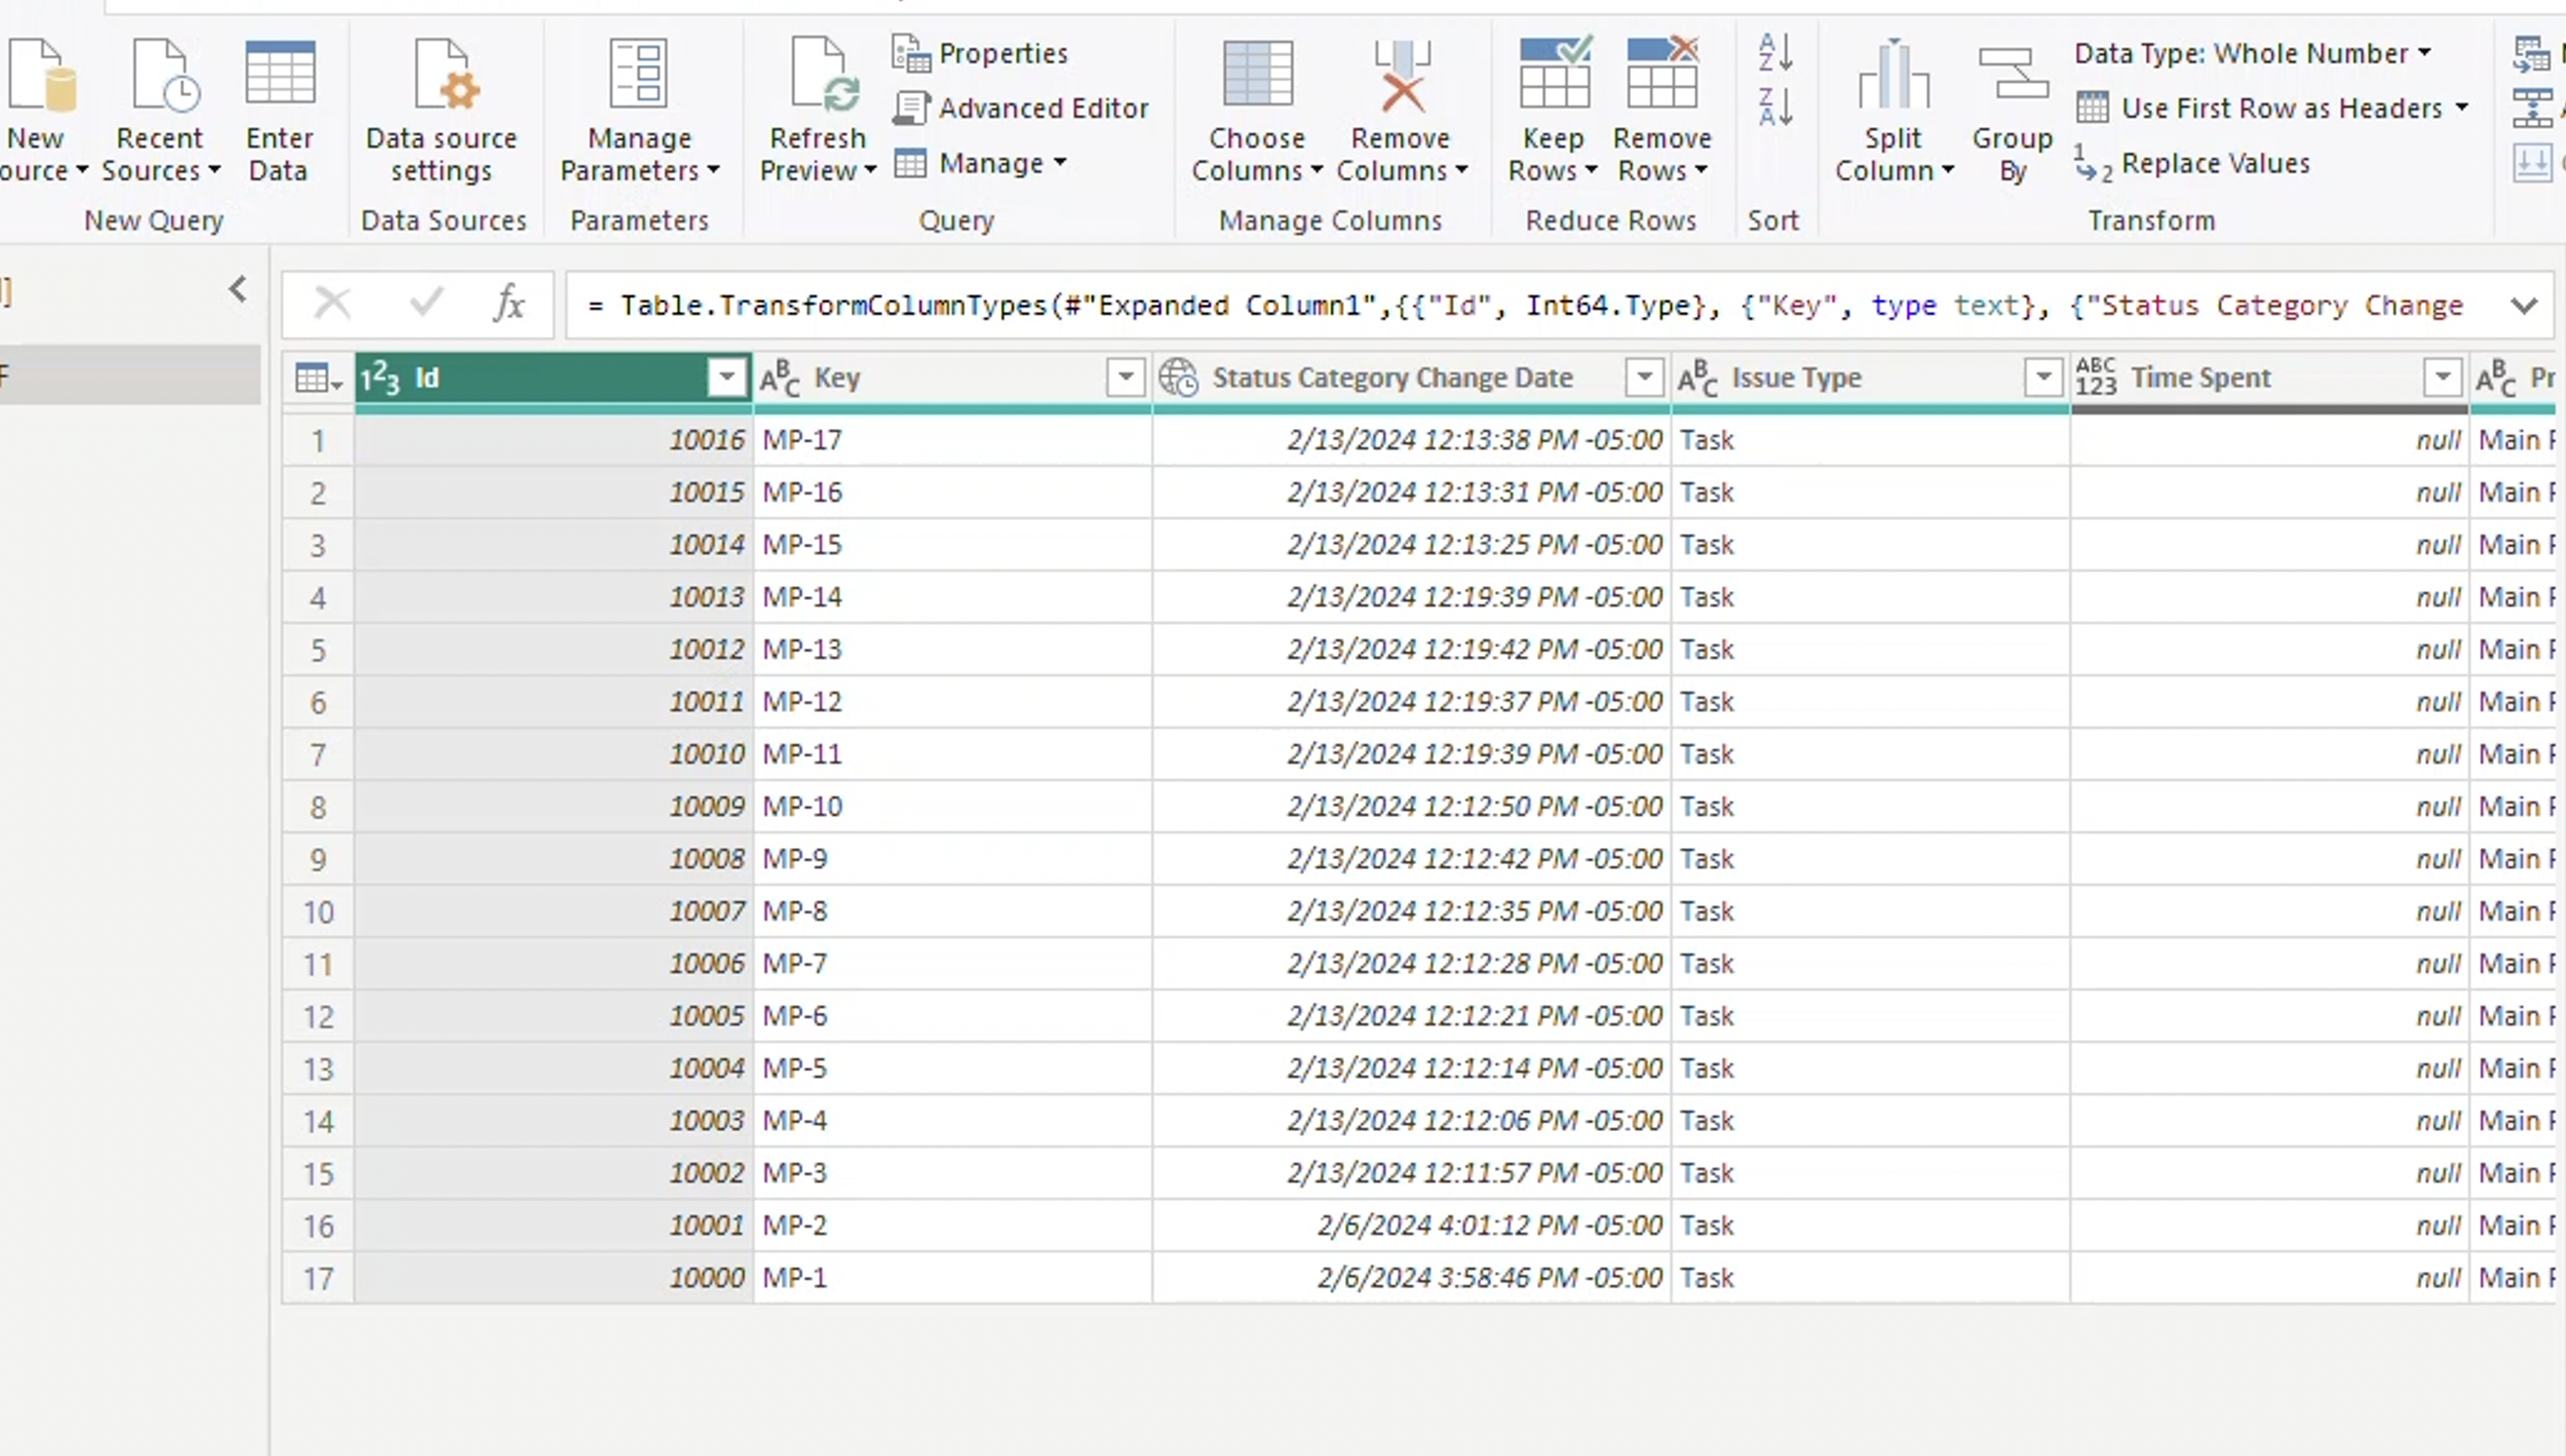Click Key column ABC type icon
The image size is (2566, 1456).
(x=780, y=378)
